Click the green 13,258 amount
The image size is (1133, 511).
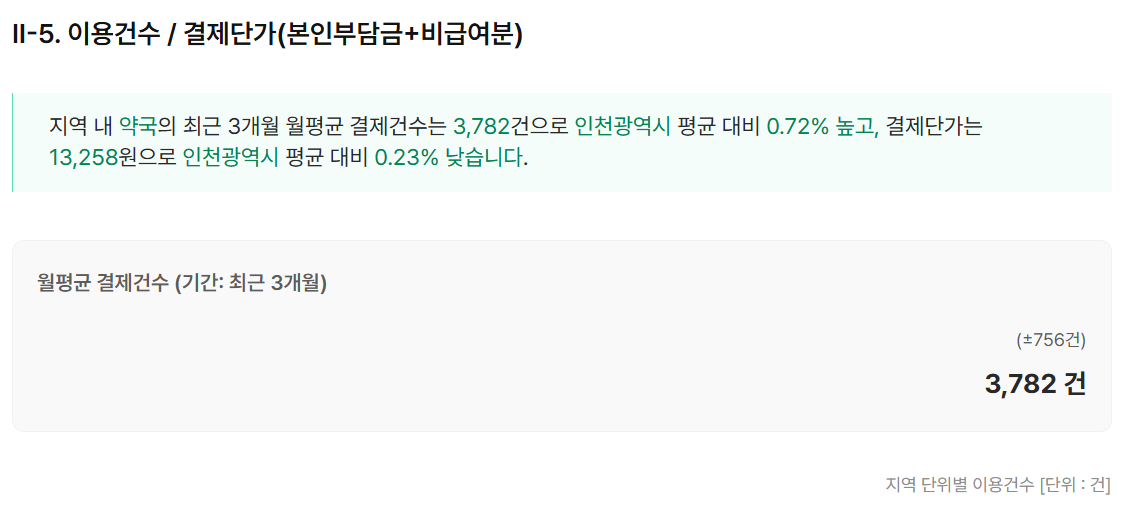tap(82, 157)
